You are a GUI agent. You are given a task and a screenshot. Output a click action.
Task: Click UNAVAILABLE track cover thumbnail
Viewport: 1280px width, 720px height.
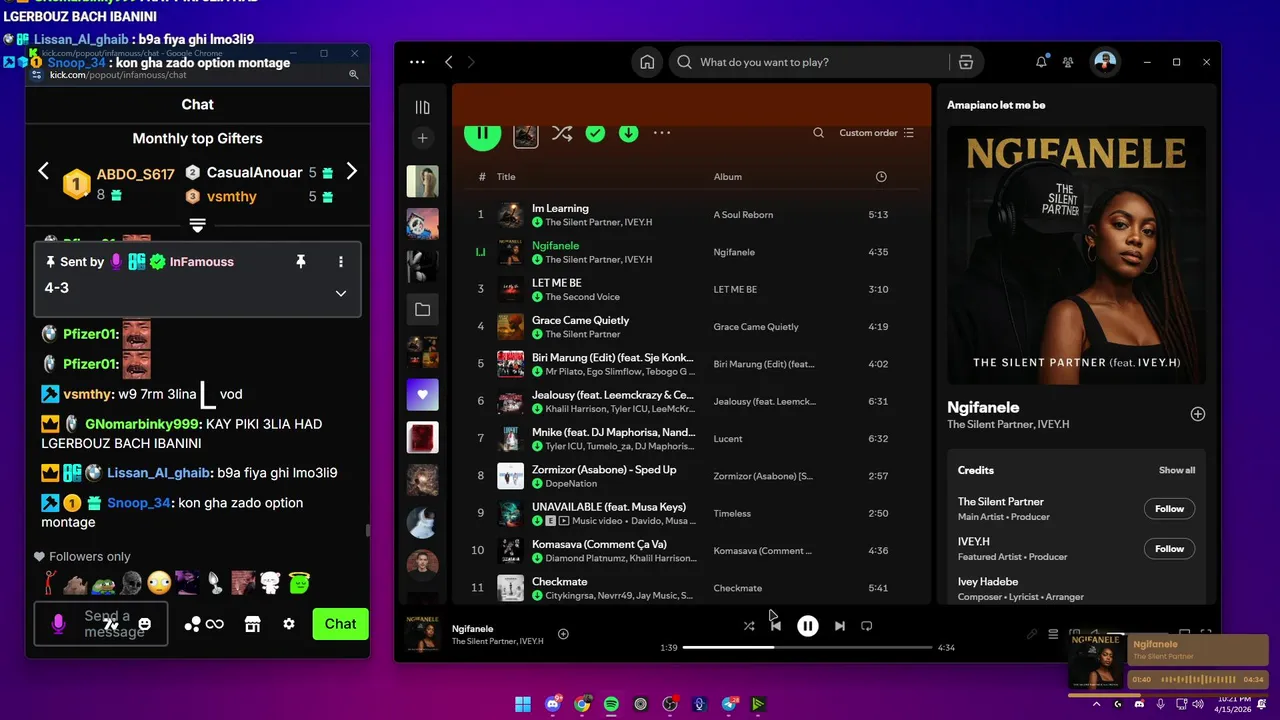pos(511,513)
